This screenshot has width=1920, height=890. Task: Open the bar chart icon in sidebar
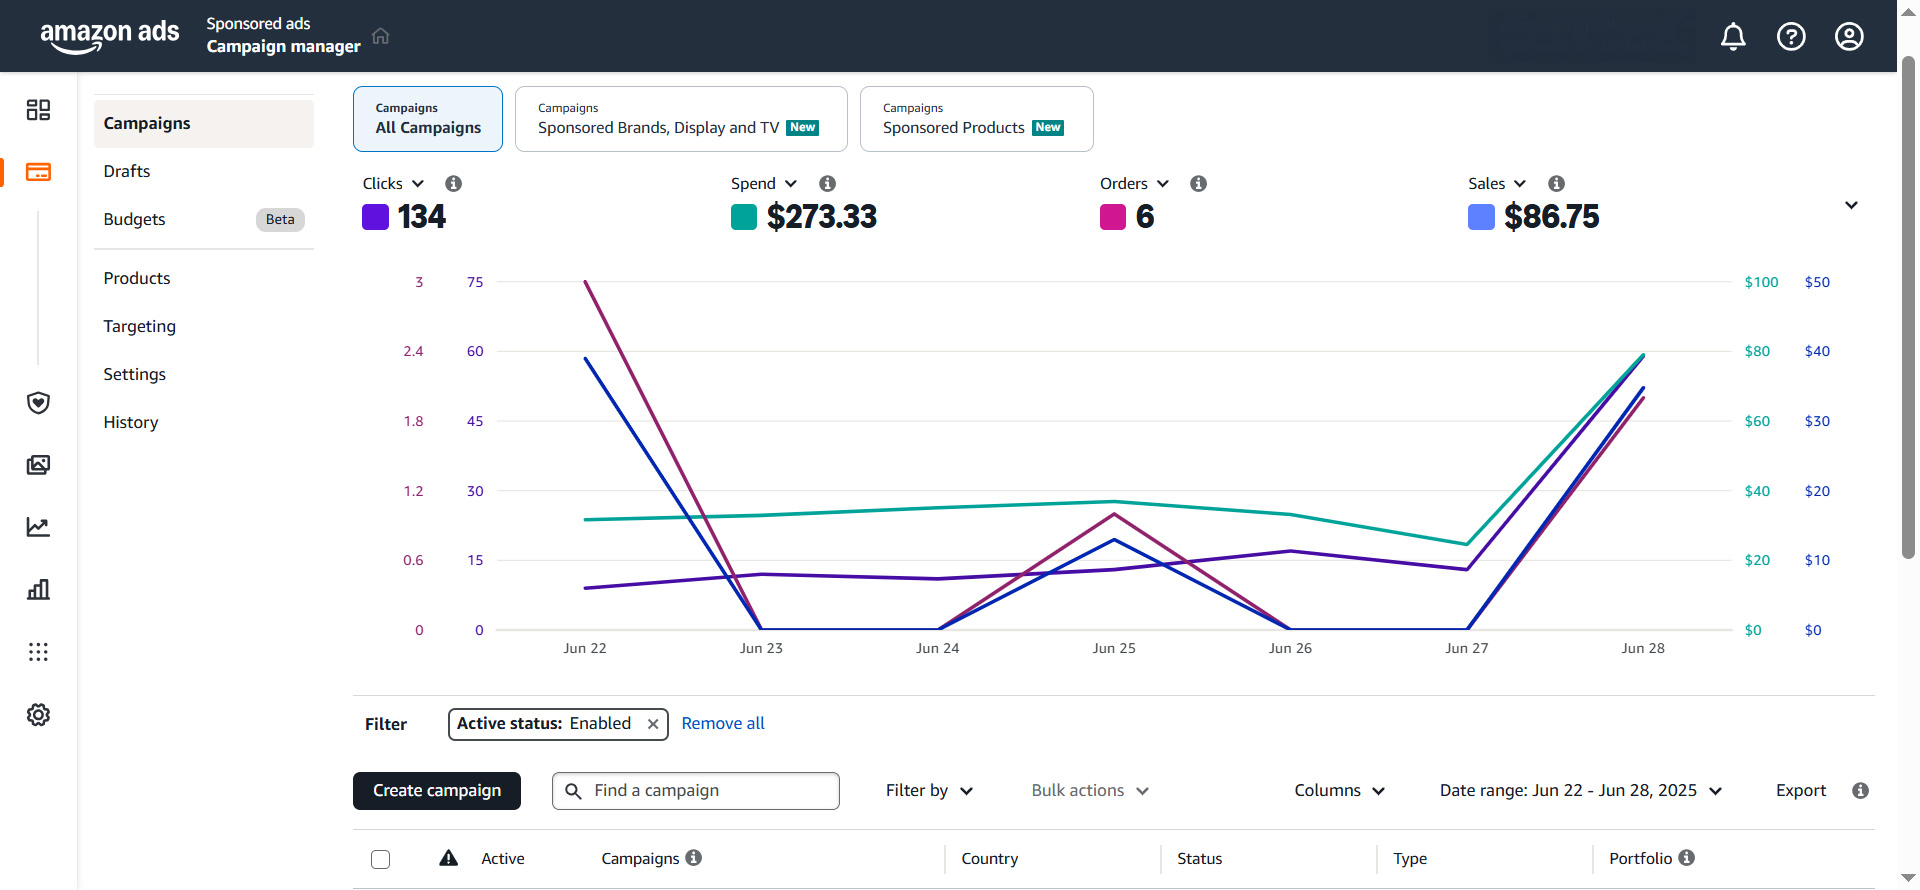click(38, 589)
